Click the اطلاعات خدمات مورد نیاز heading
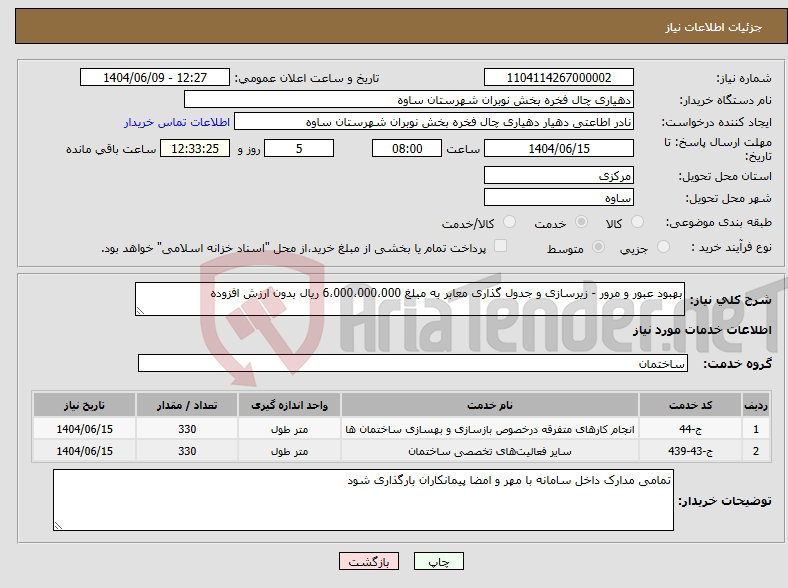This screenshot has height=588, width=788. (x=702, y=330)
